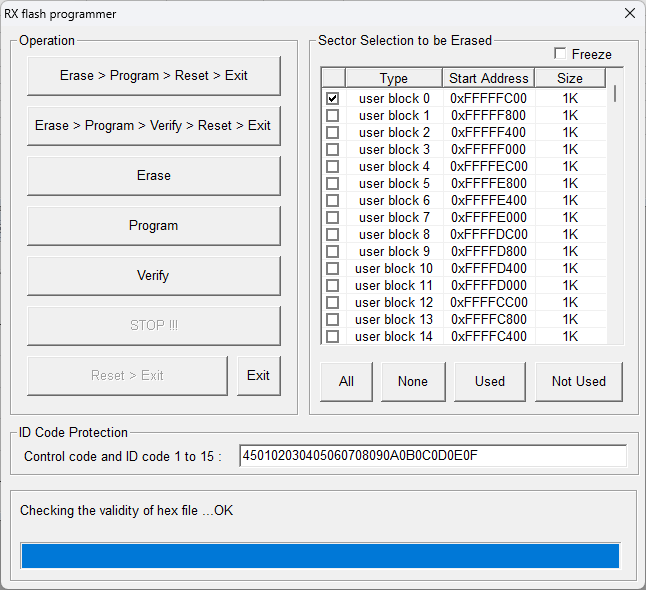Run the Verify operation
The image size is (646, 590).
[153, 276]
